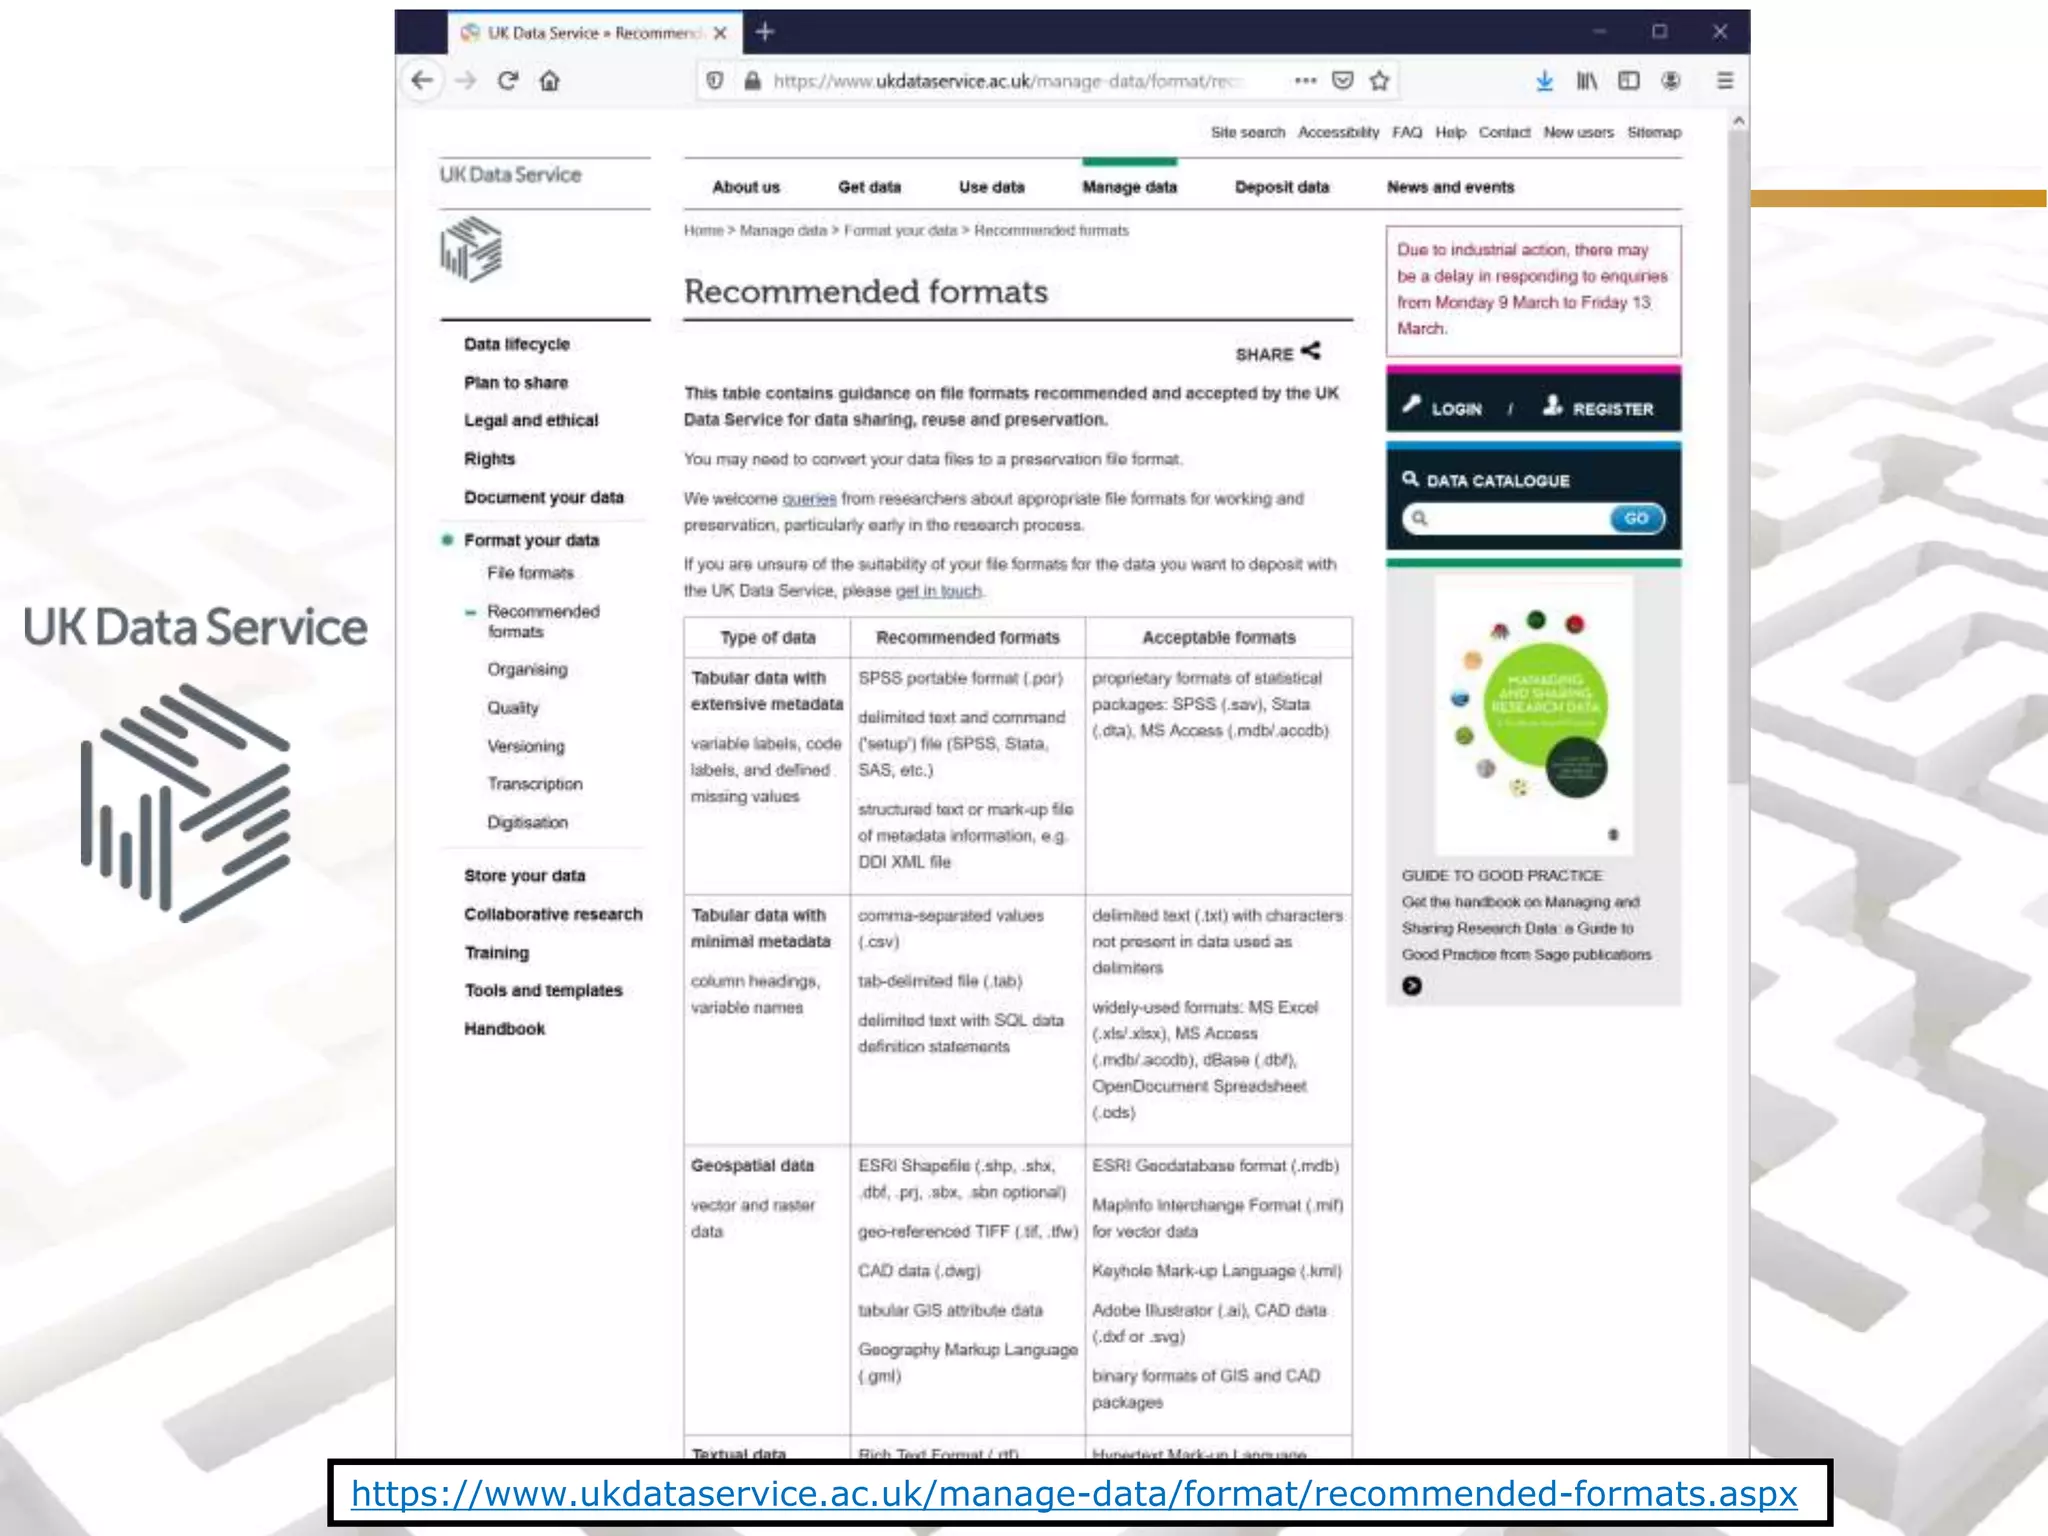Save page to Pocket icon

pyautogui.click(x=1343, y=81)
